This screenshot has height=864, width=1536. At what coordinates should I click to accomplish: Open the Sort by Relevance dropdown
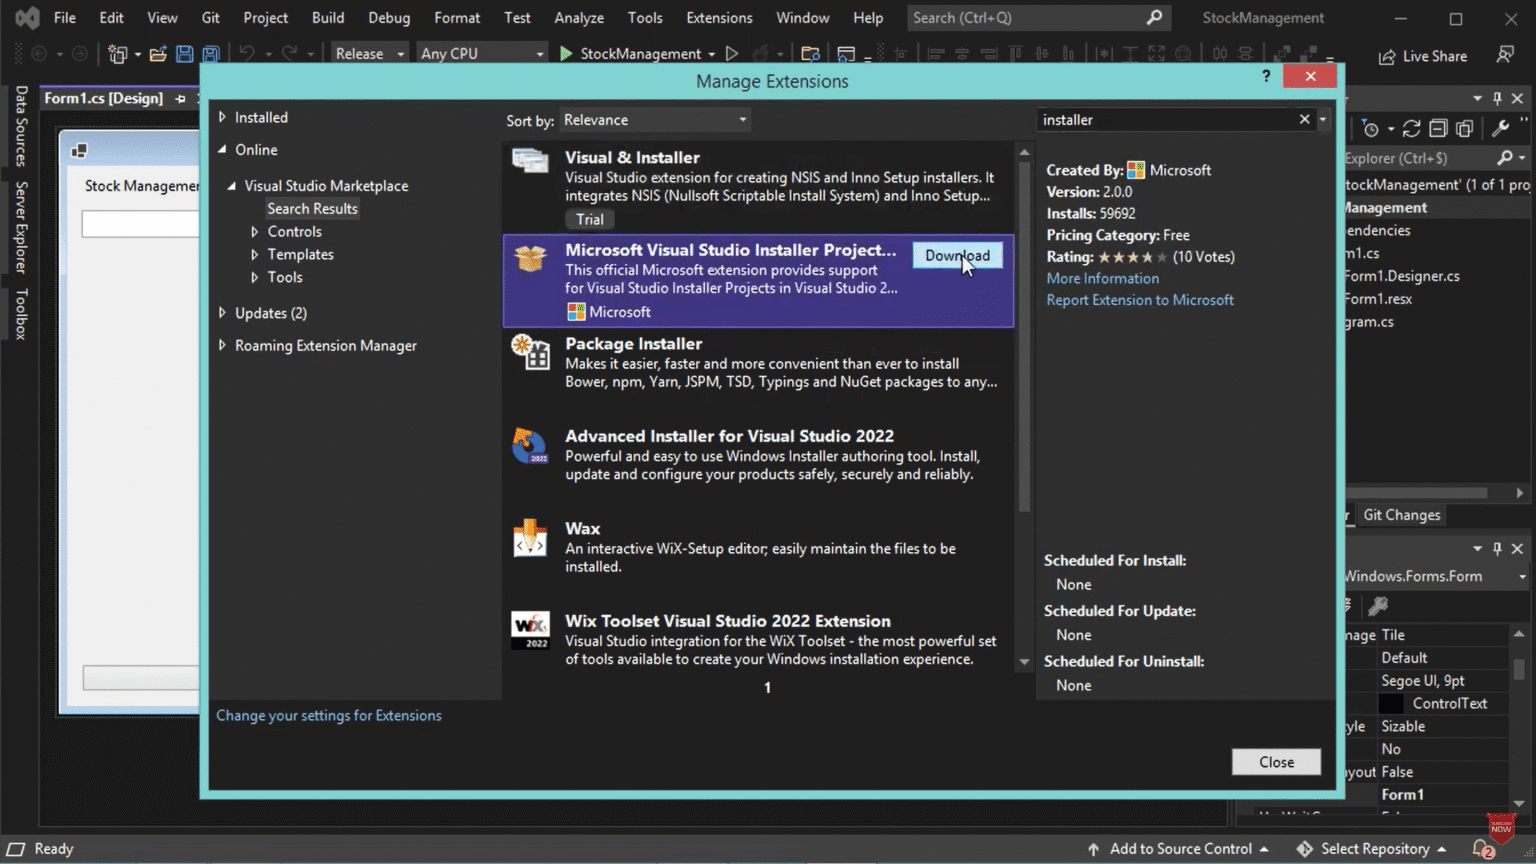click(x=654, y=119)
